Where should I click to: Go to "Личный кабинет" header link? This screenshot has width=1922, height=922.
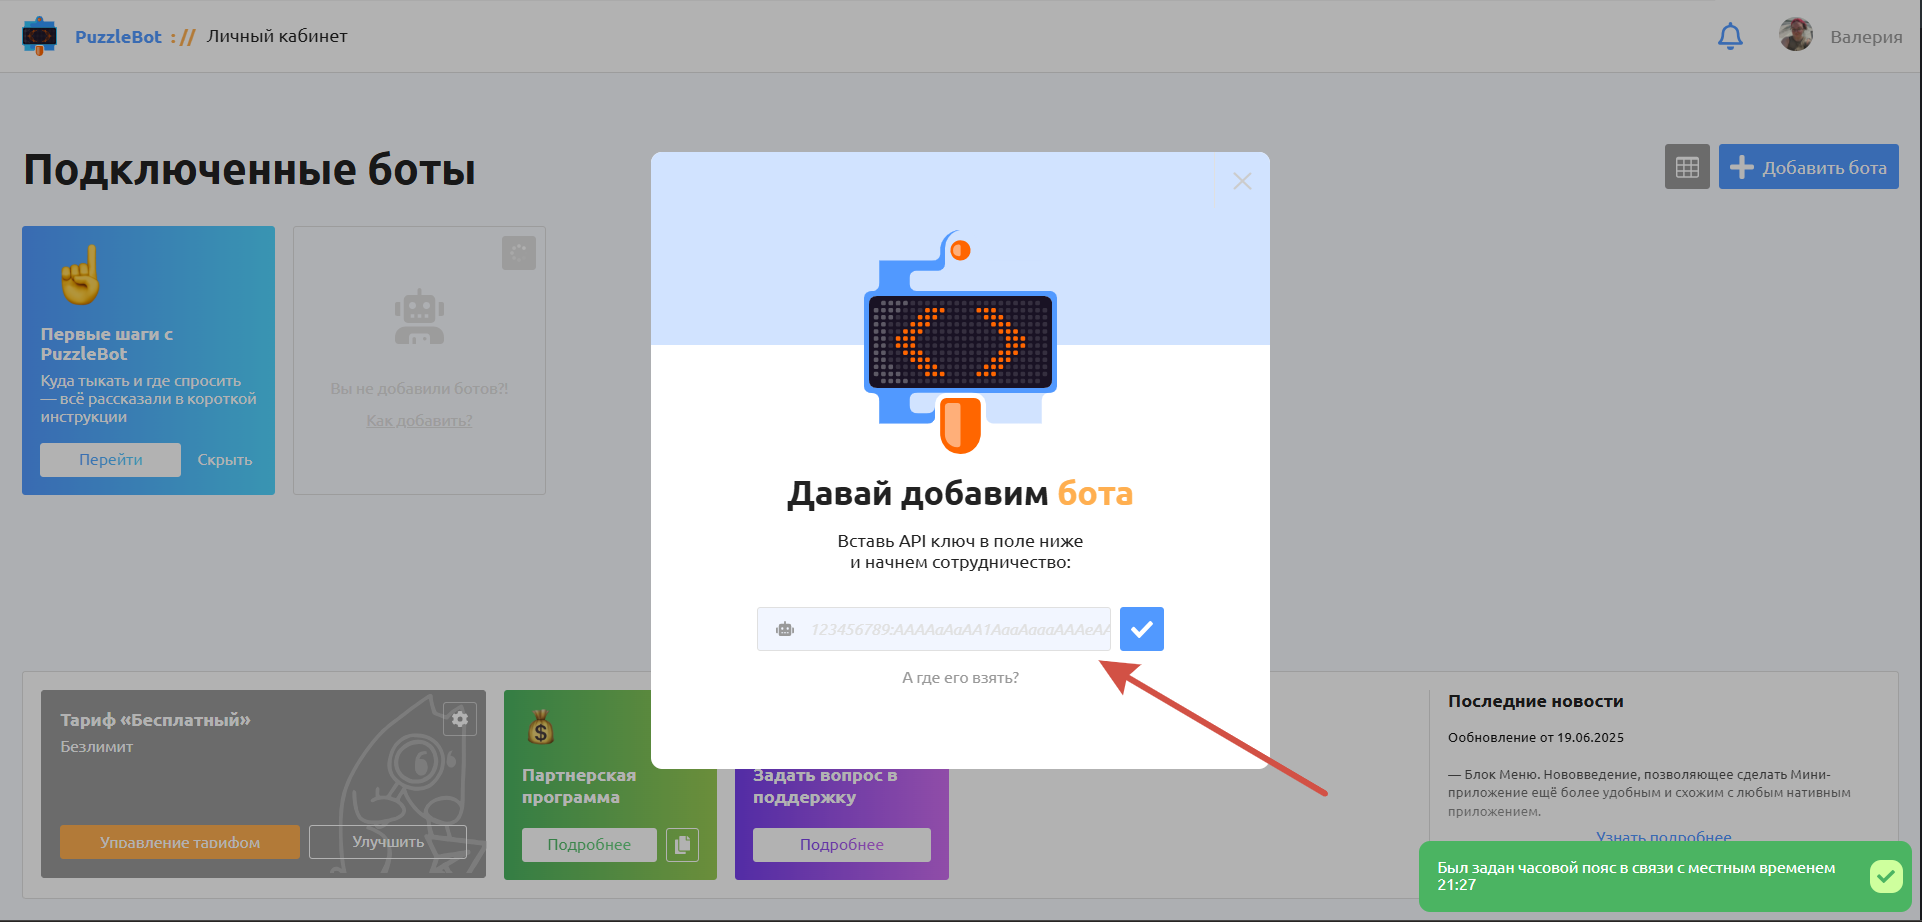tap(277, 36)
